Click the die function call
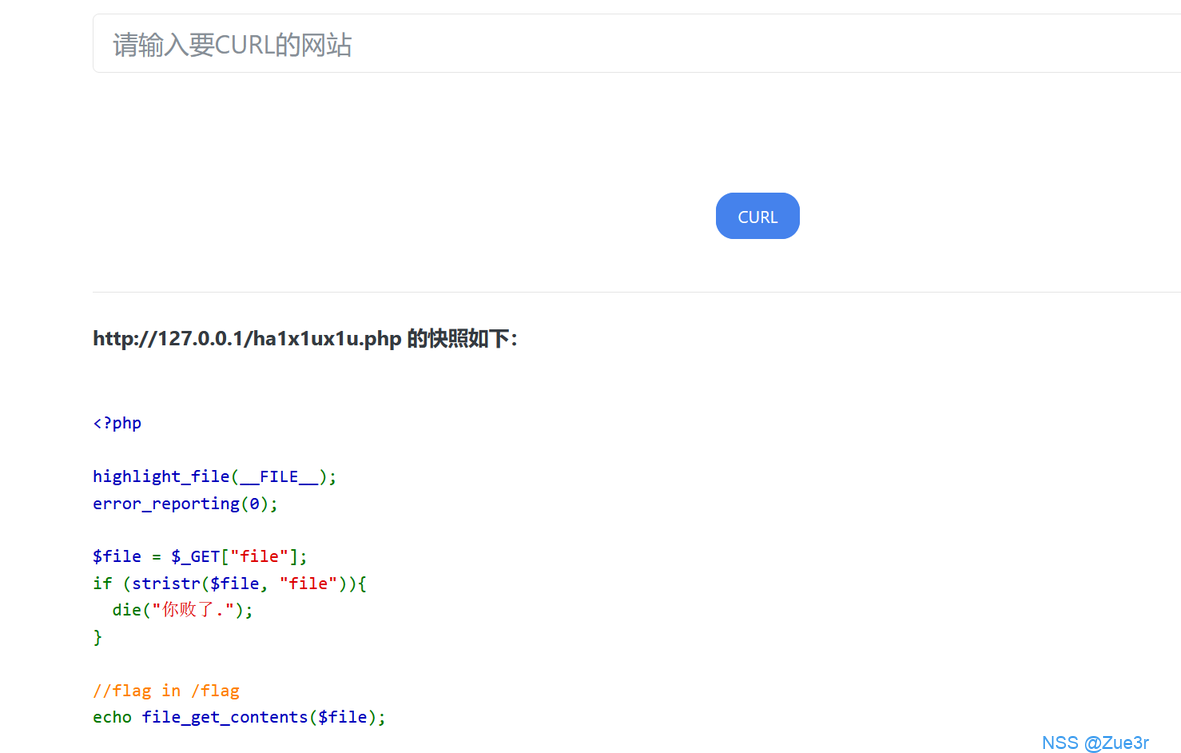Viewport: 1181px width, 753px height. [127, 610]
